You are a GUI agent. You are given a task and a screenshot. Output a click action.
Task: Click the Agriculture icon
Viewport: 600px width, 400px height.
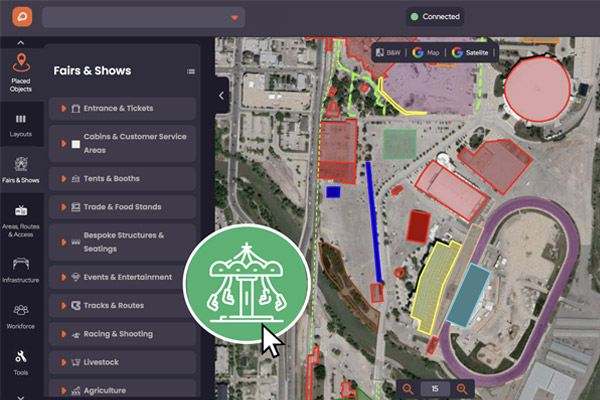click(76, 390)
